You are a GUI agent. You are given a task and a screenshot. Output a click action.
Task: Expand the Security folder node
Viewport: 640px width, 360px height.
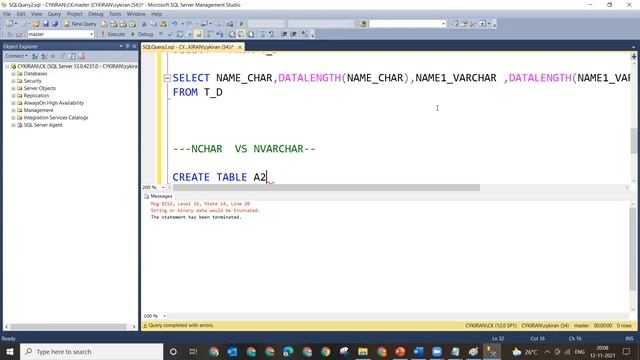point(13,81)
